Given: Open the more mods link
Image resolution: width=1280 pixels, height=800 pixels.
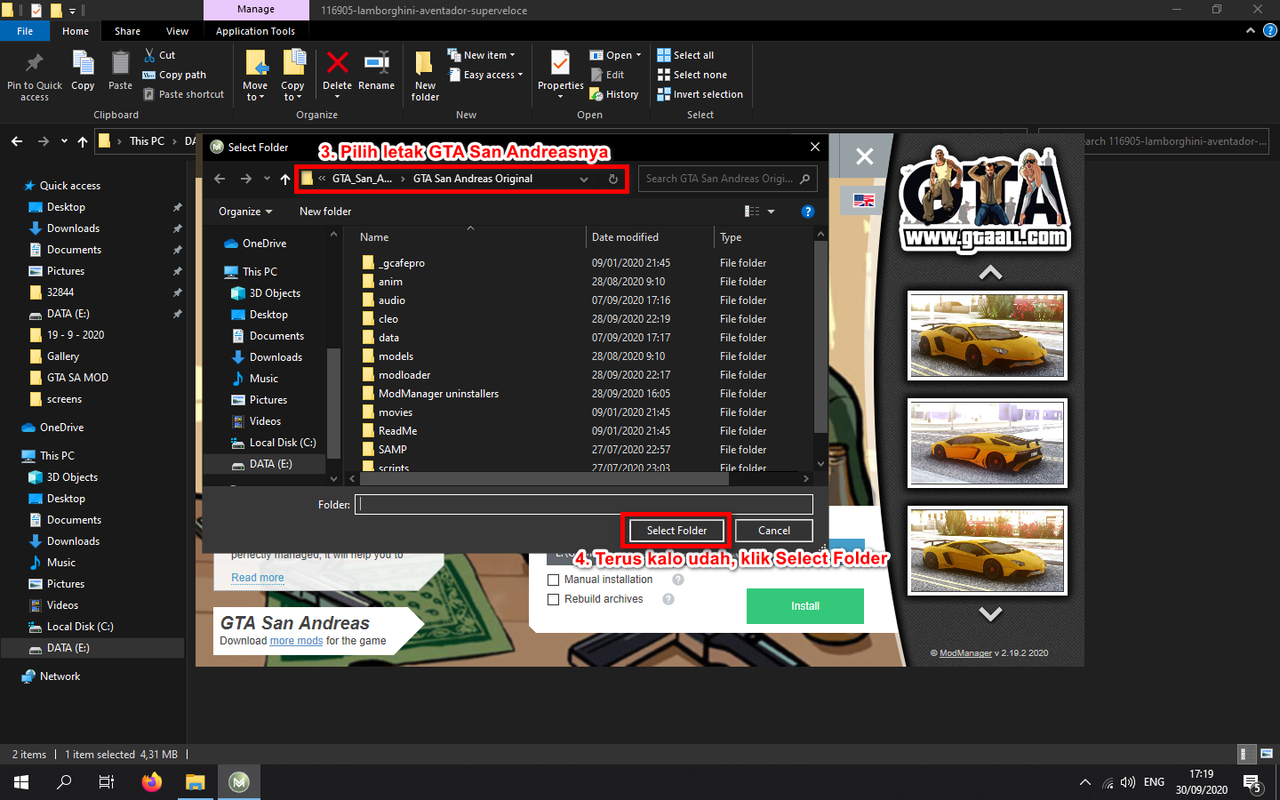Looking at the screenshot, I should pyautogui.click(x=296, y=641).
